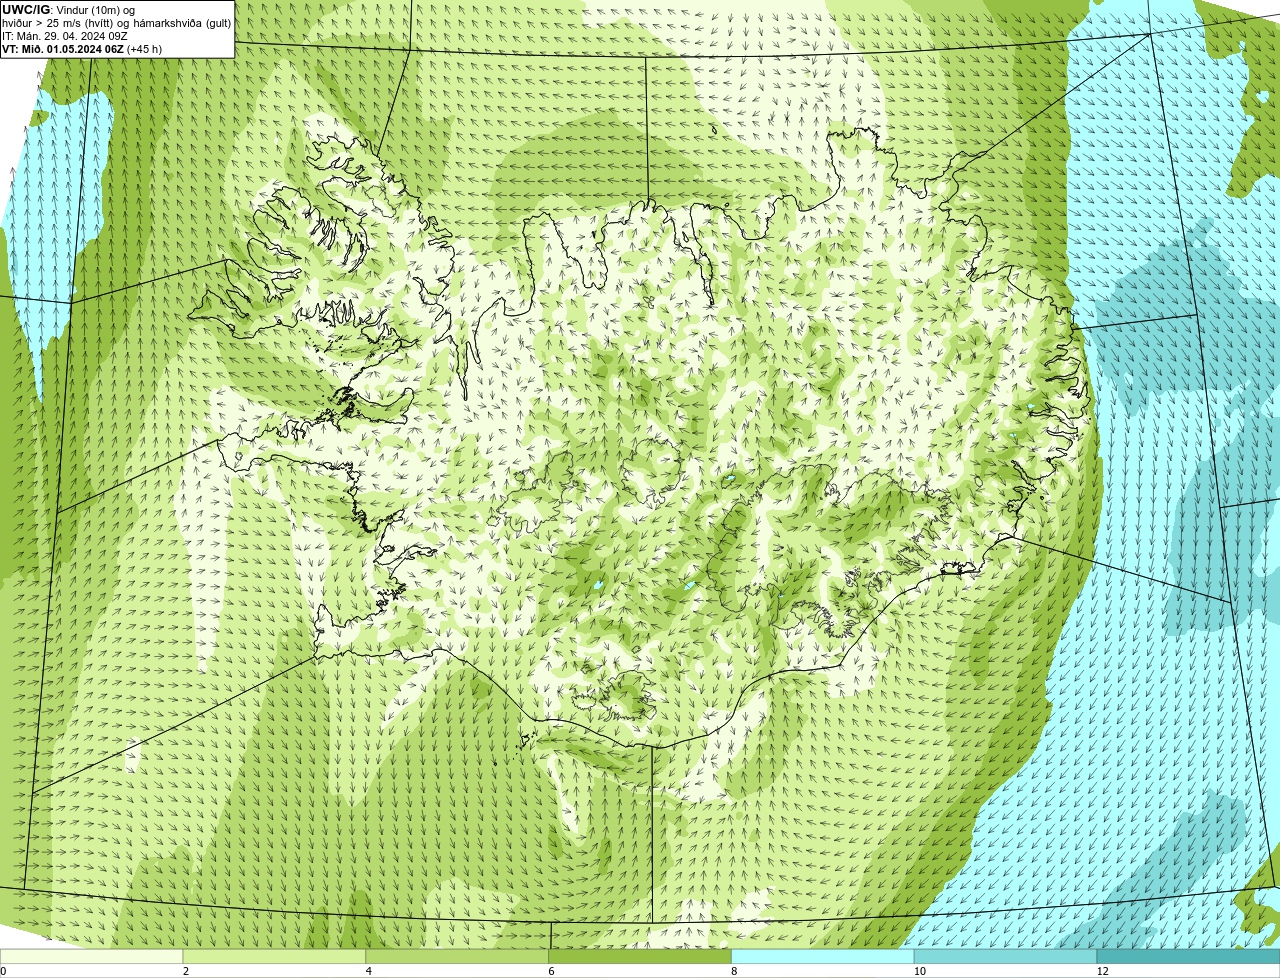Screen dimensions: 1280x978
Task: Click the 0–2 m/s pale yellow legend swatch
Action: pyautogui.click(x=91, y=956)
